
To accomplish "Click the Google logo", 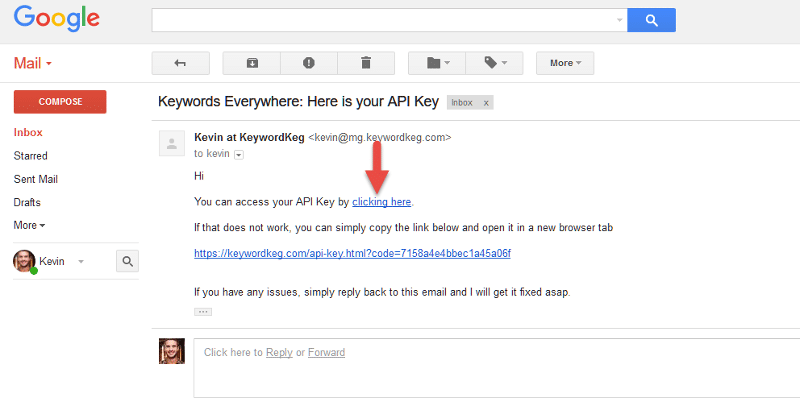I will pos(56,19).
